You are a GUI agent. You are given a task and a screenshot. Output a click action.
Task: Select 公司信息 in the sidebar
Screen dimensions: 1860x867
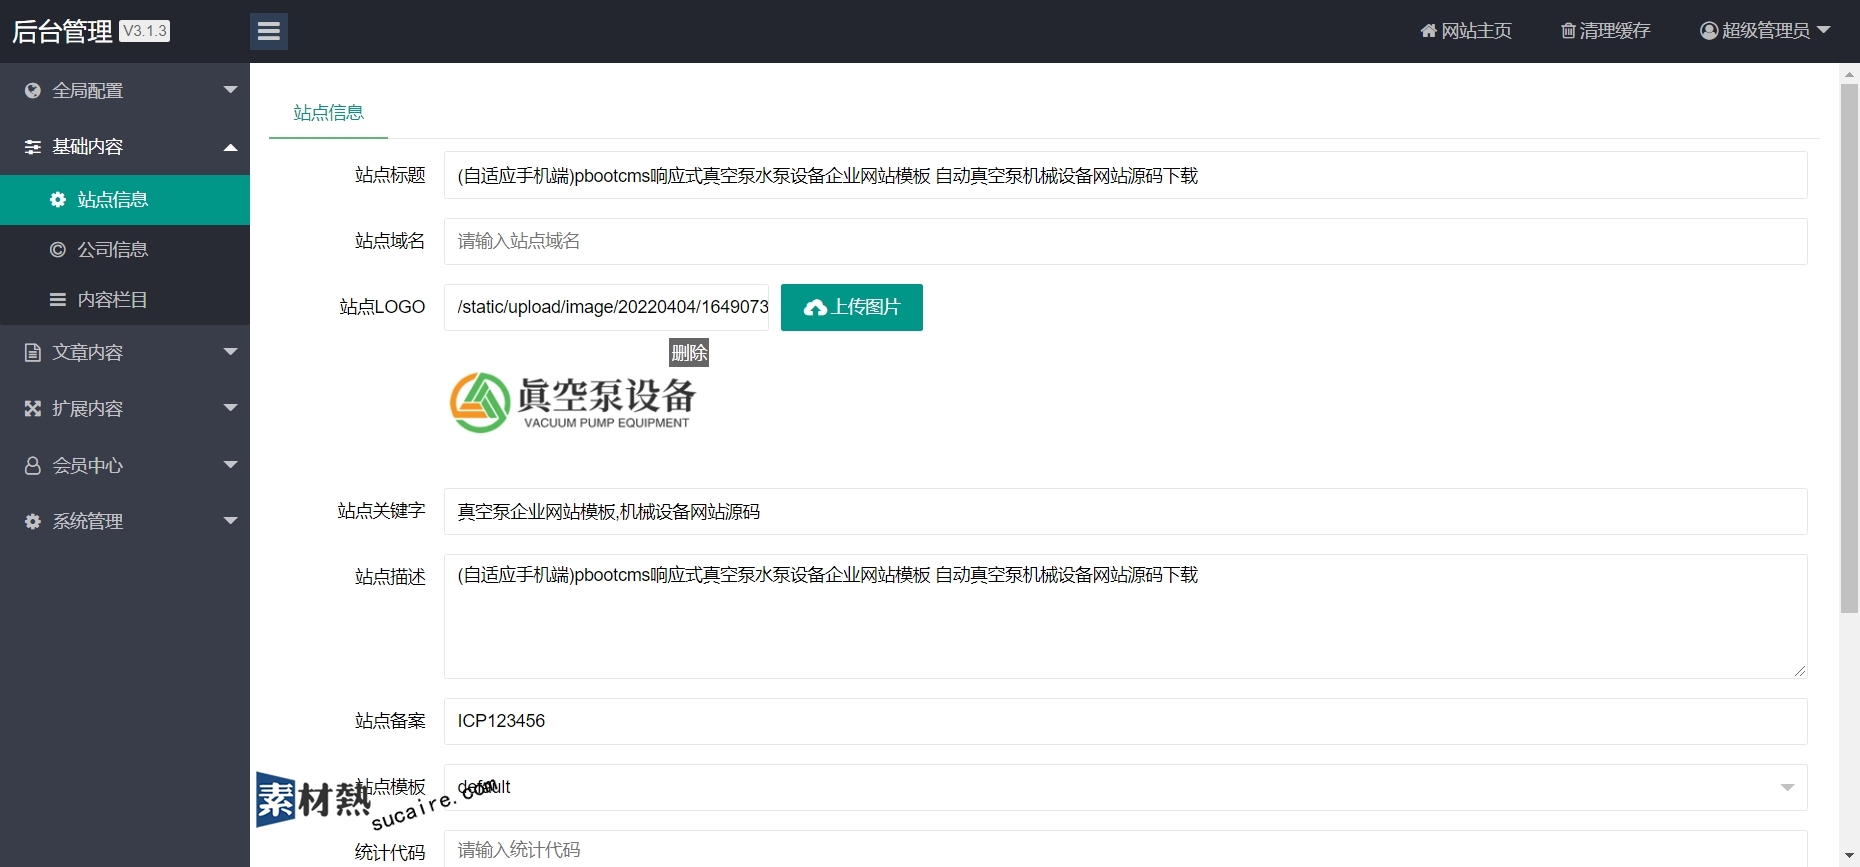click(x=112, y=249)
